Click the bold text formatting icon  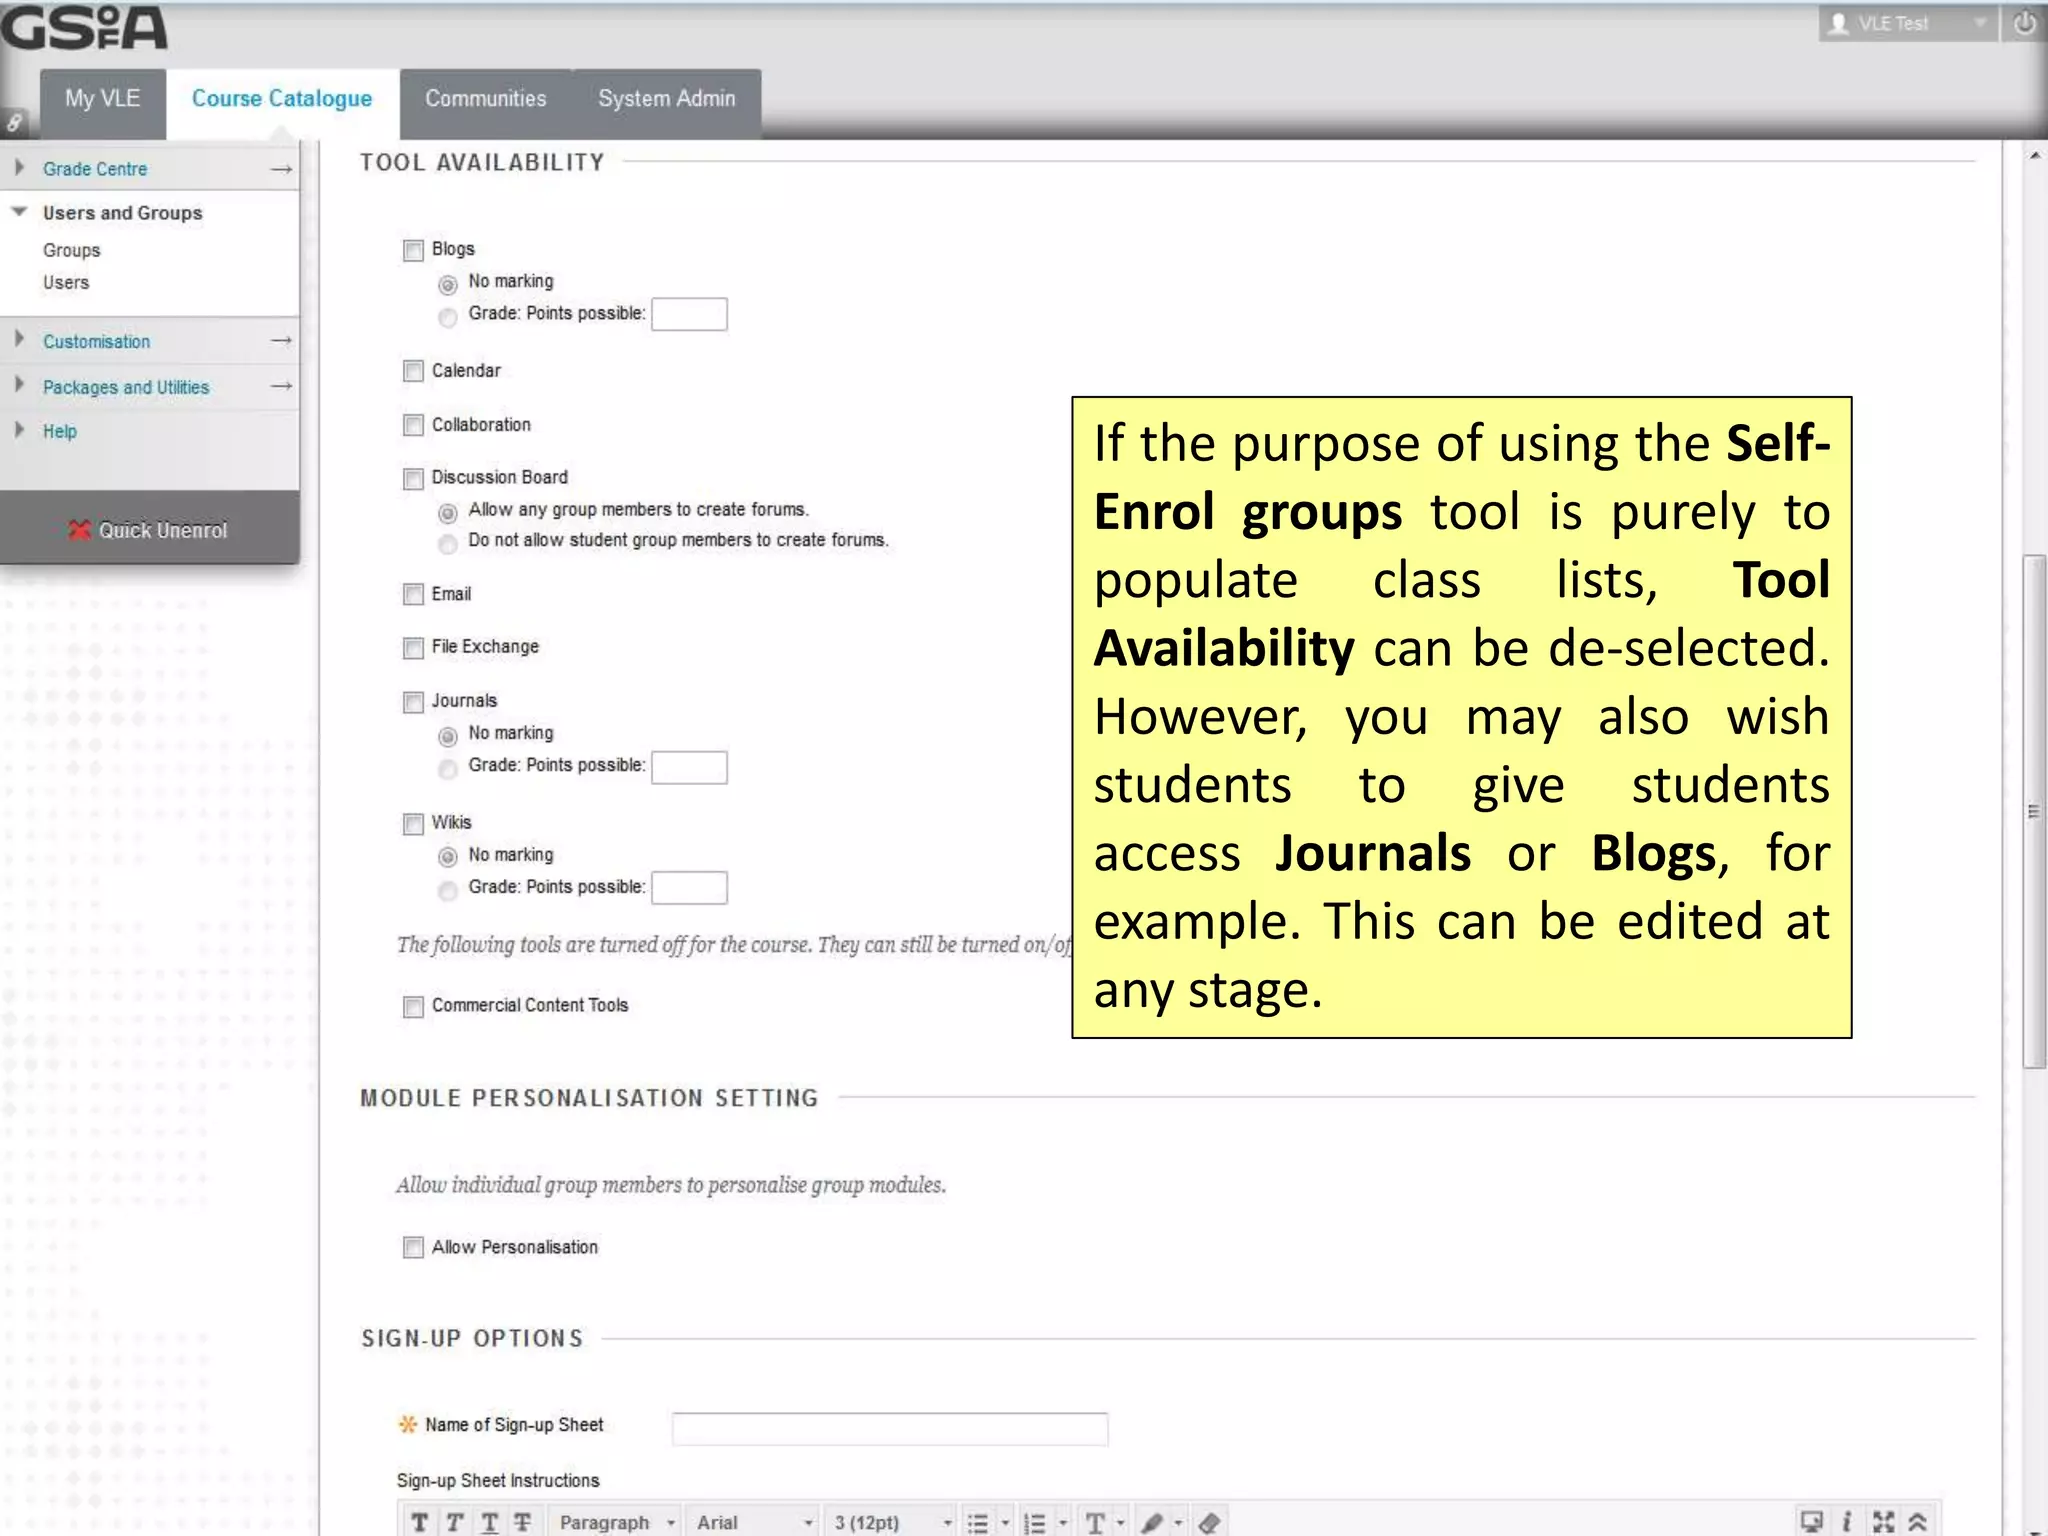[419, 1522]
